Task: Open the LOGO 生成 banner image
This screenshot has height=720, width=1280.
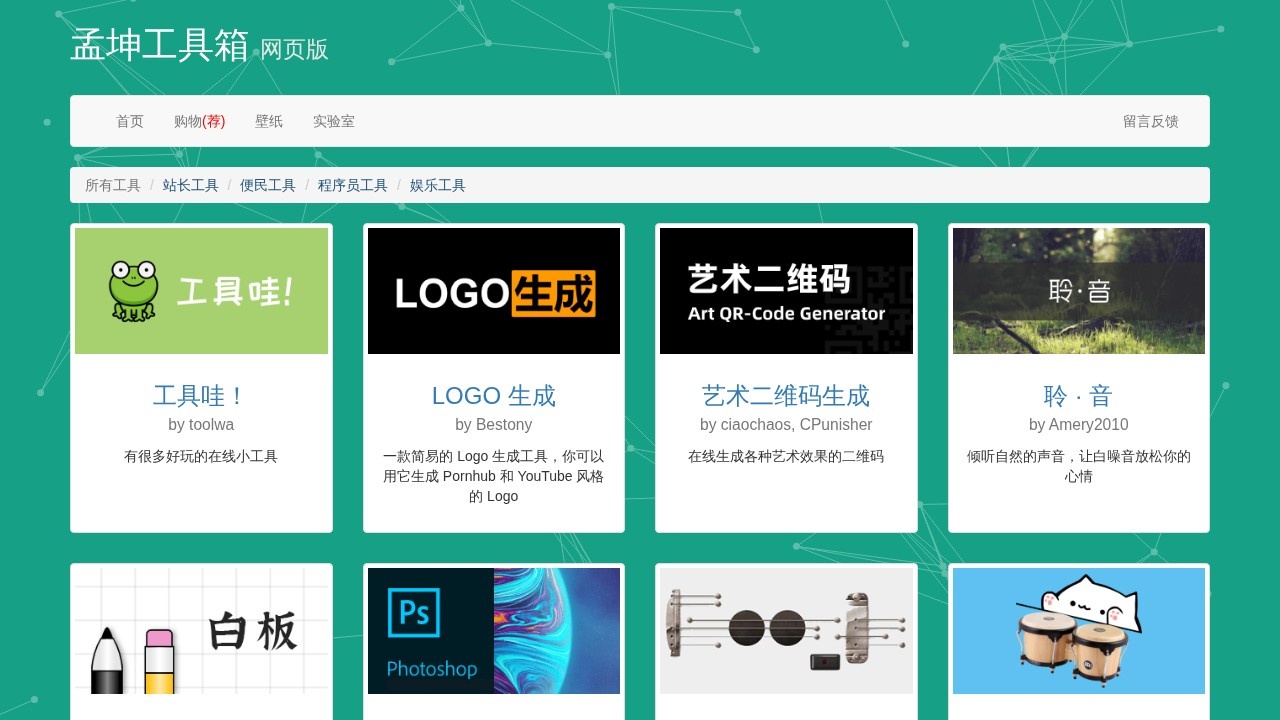Action: click(493, 291)
